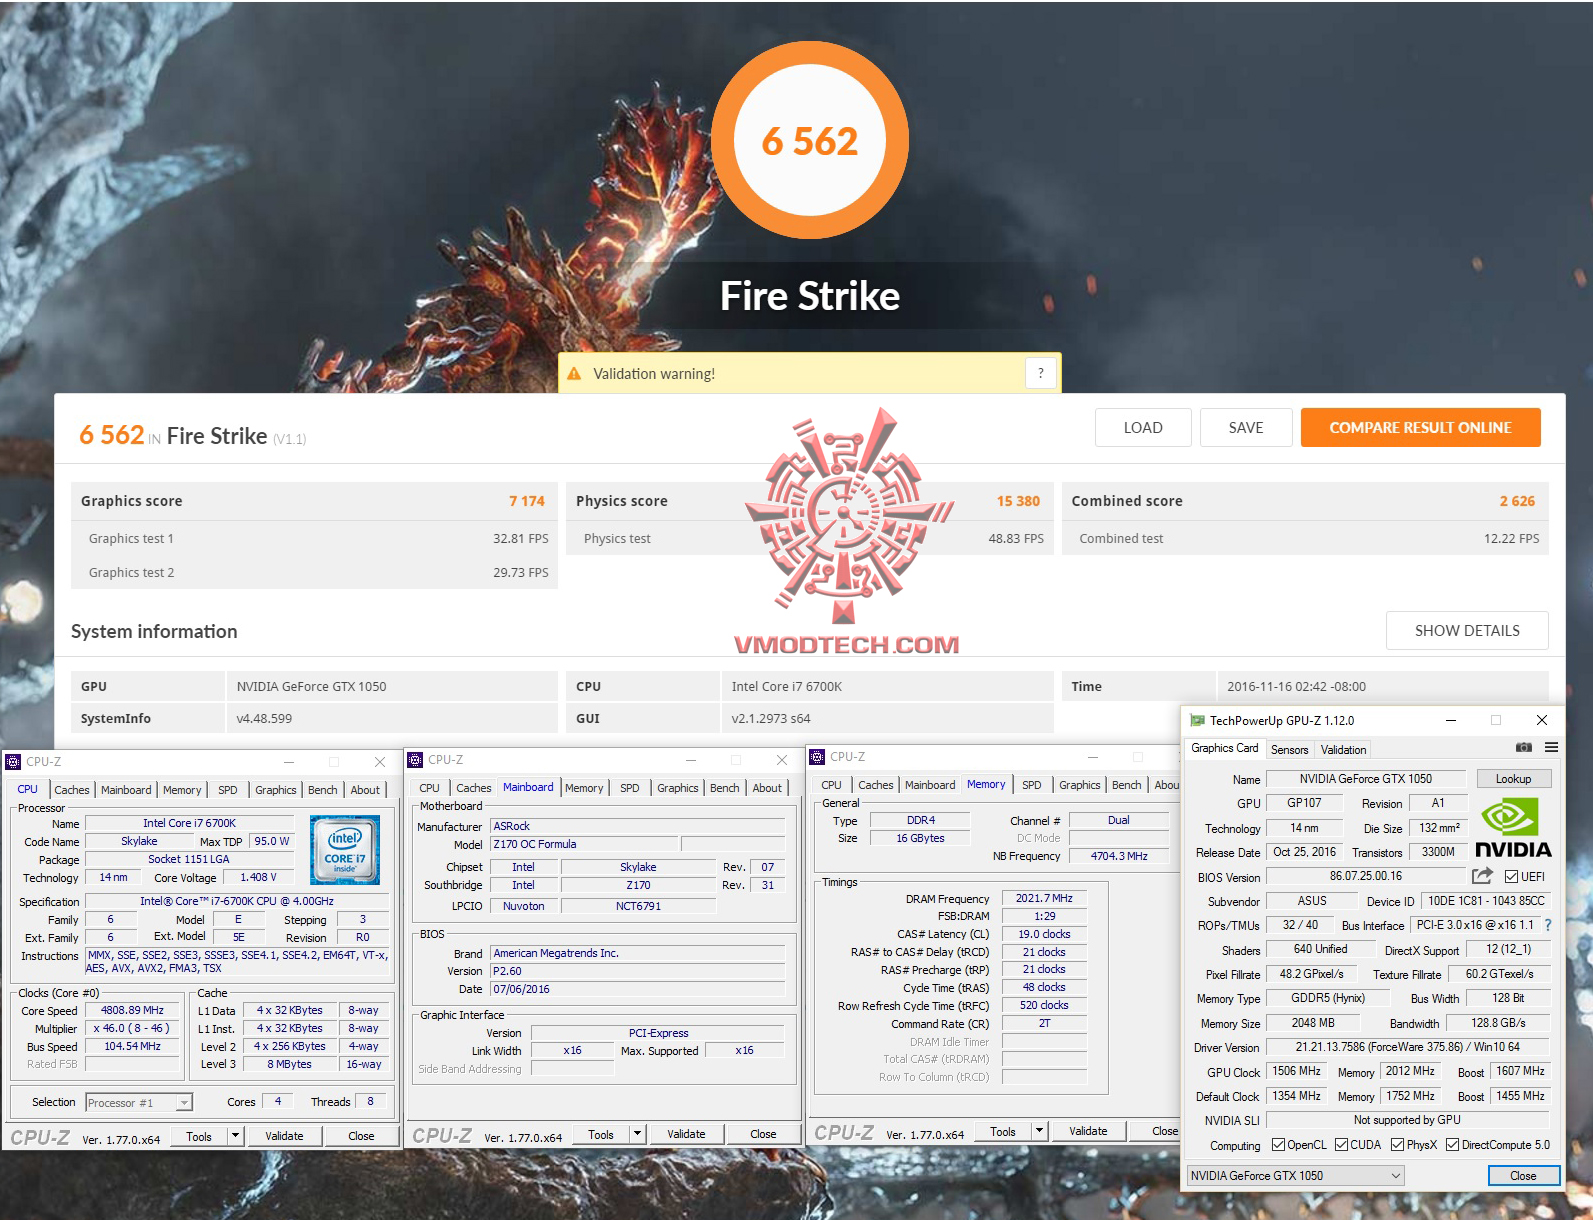This screenshot has width=1593, height=1220.
Task: Click the Tools button in the CPU-Z CPU window
Action: pyautogui.click(x=199, y=1136)
